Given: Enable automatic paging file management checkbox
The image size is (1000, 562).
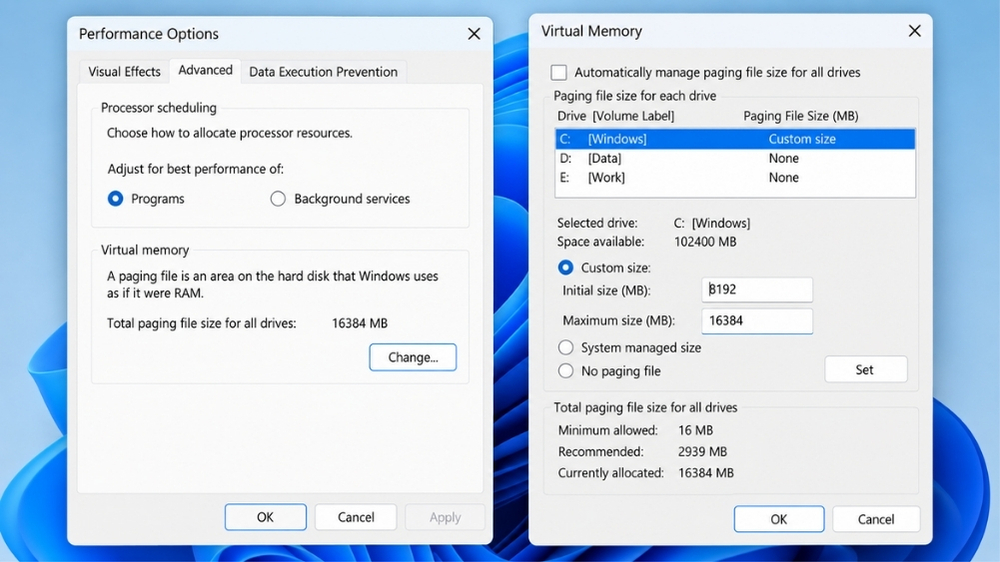Looking at the screenshot, I should 559,72.
